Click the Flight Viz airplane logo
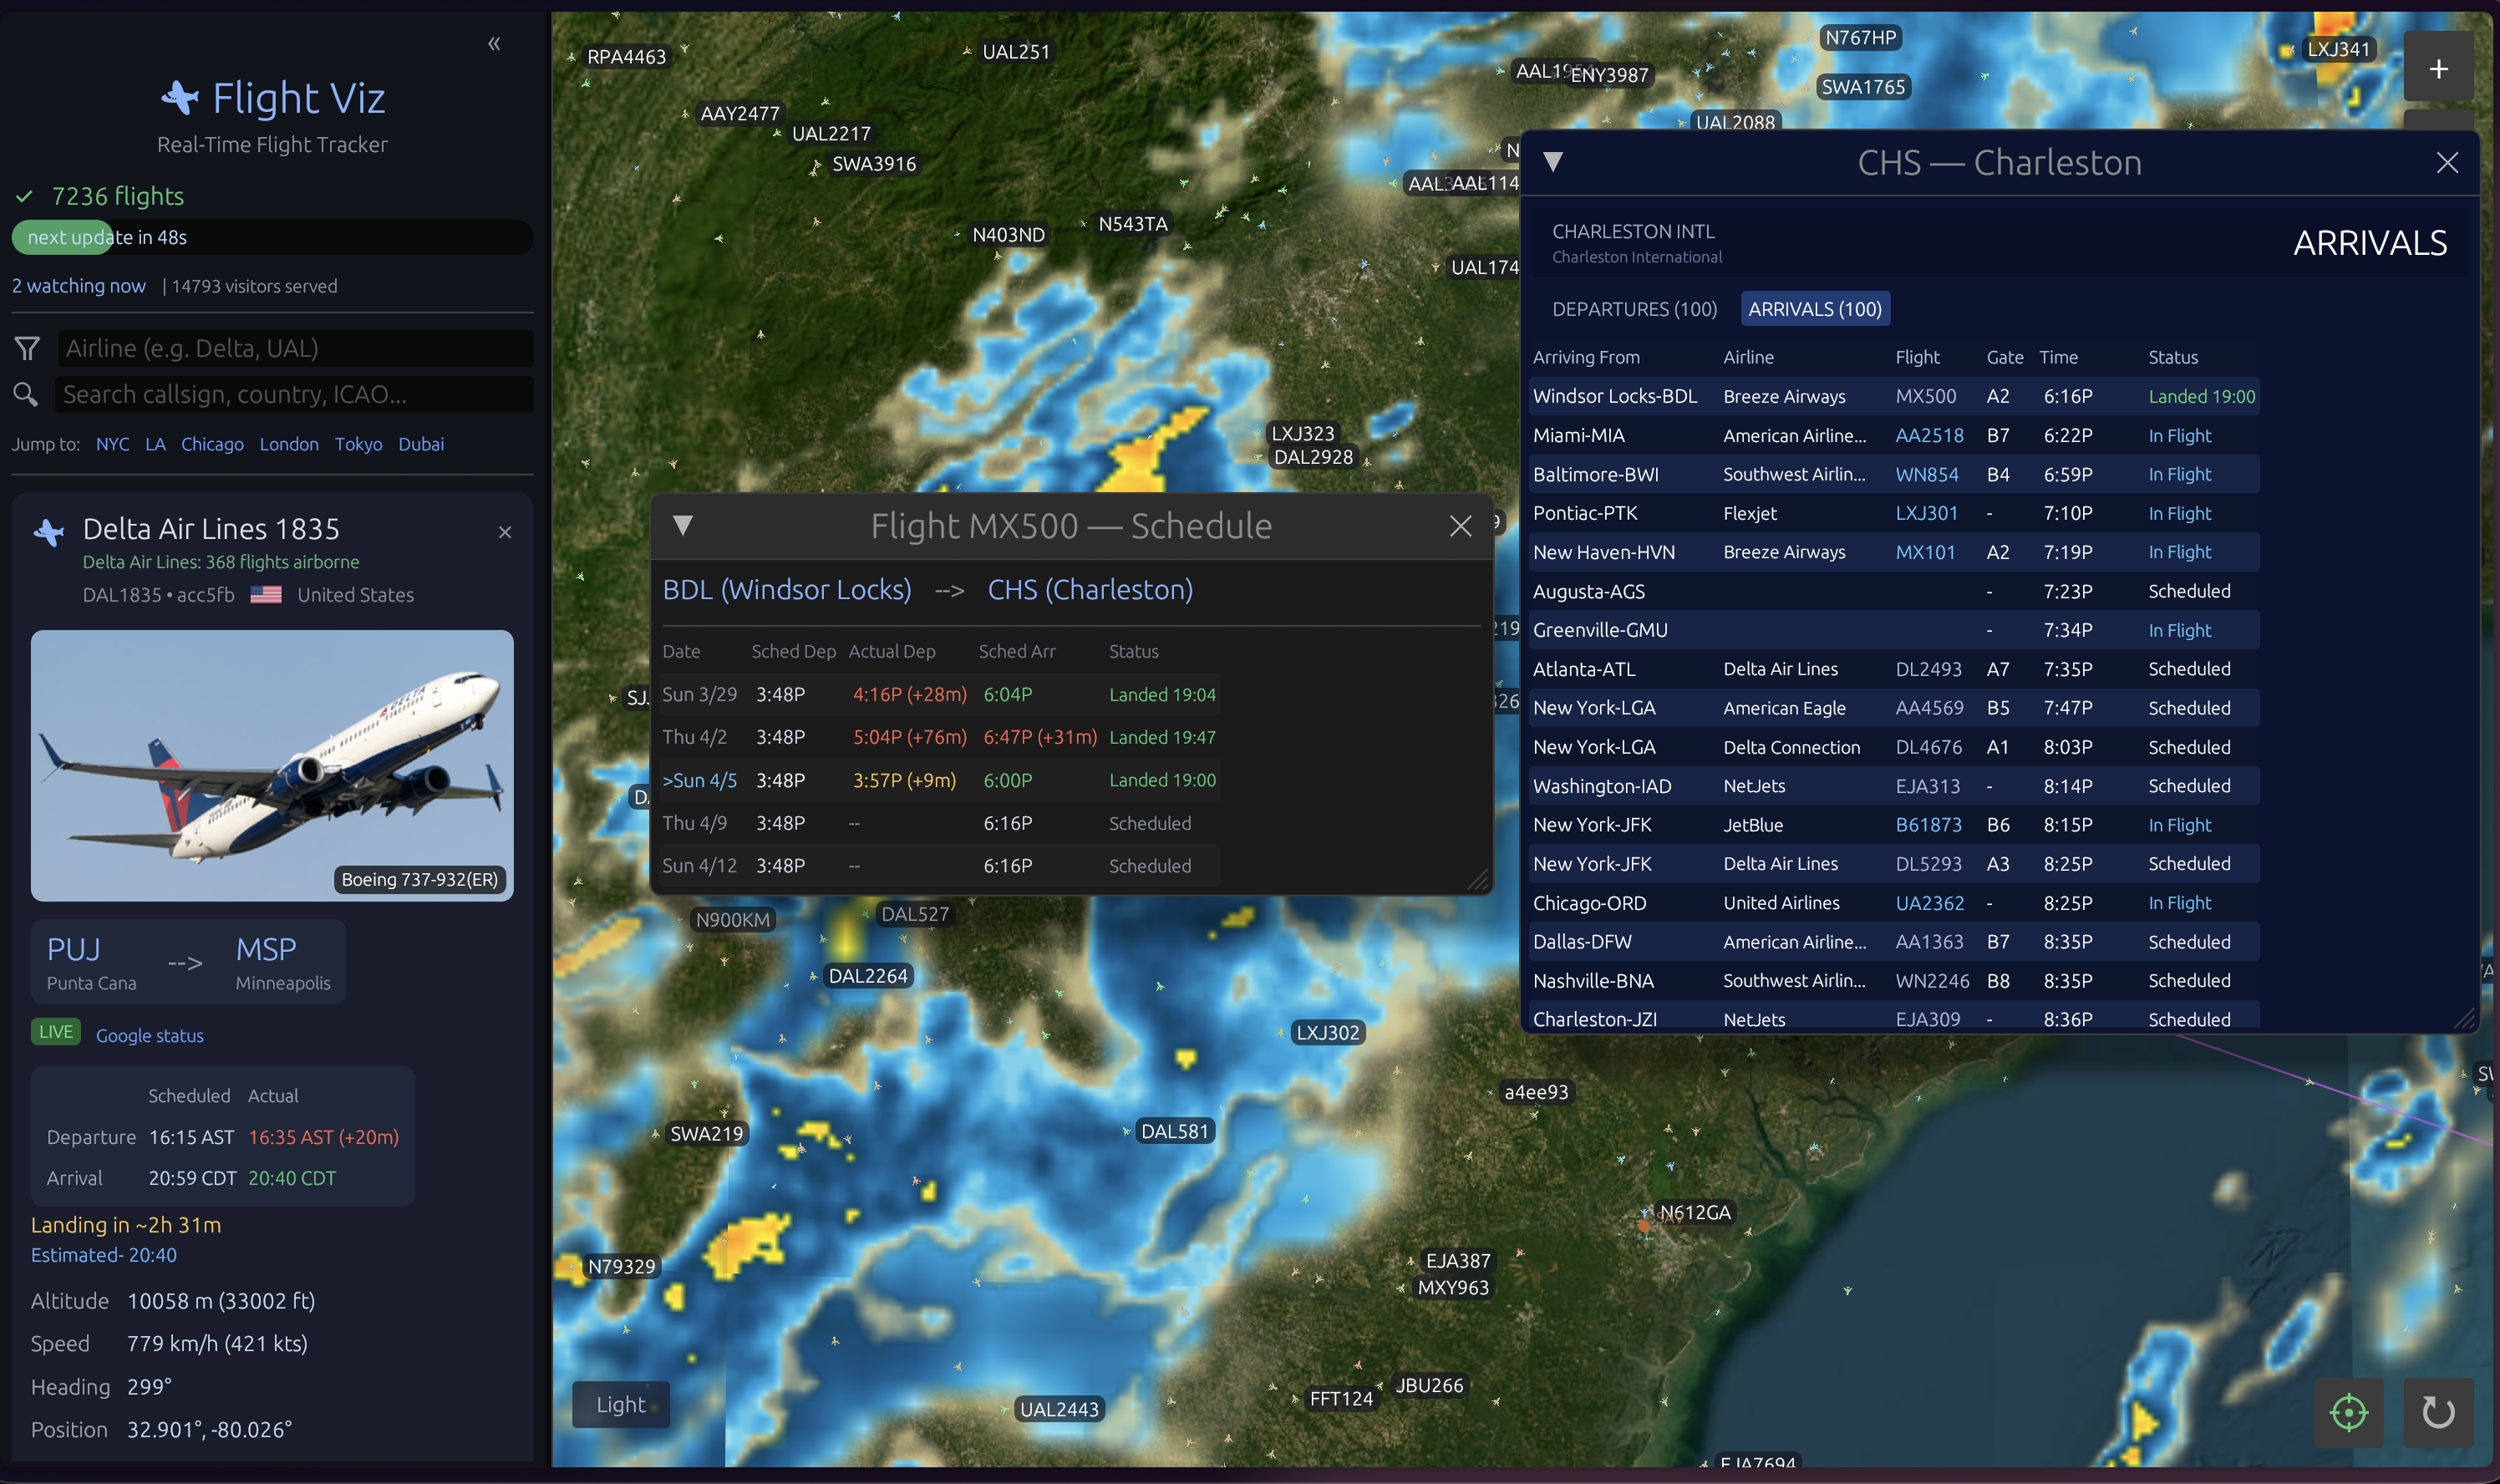Screen dimensions: 2500x1484 click(x=180, y=98)
